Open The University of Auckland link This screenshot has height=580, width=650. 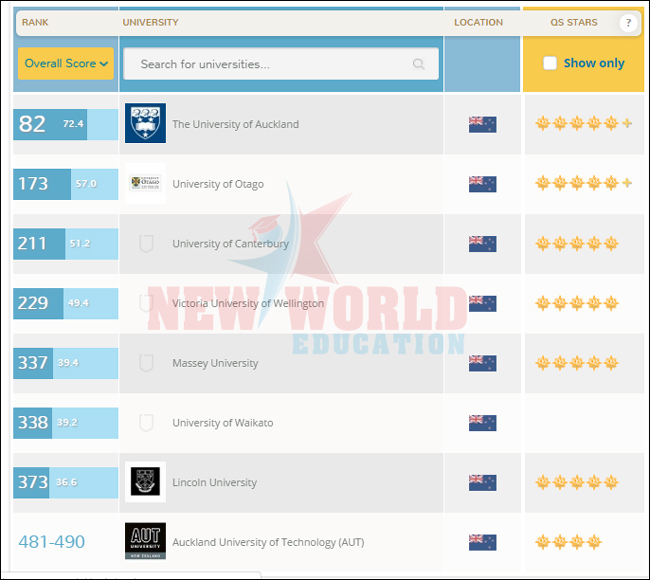[235, 124]
